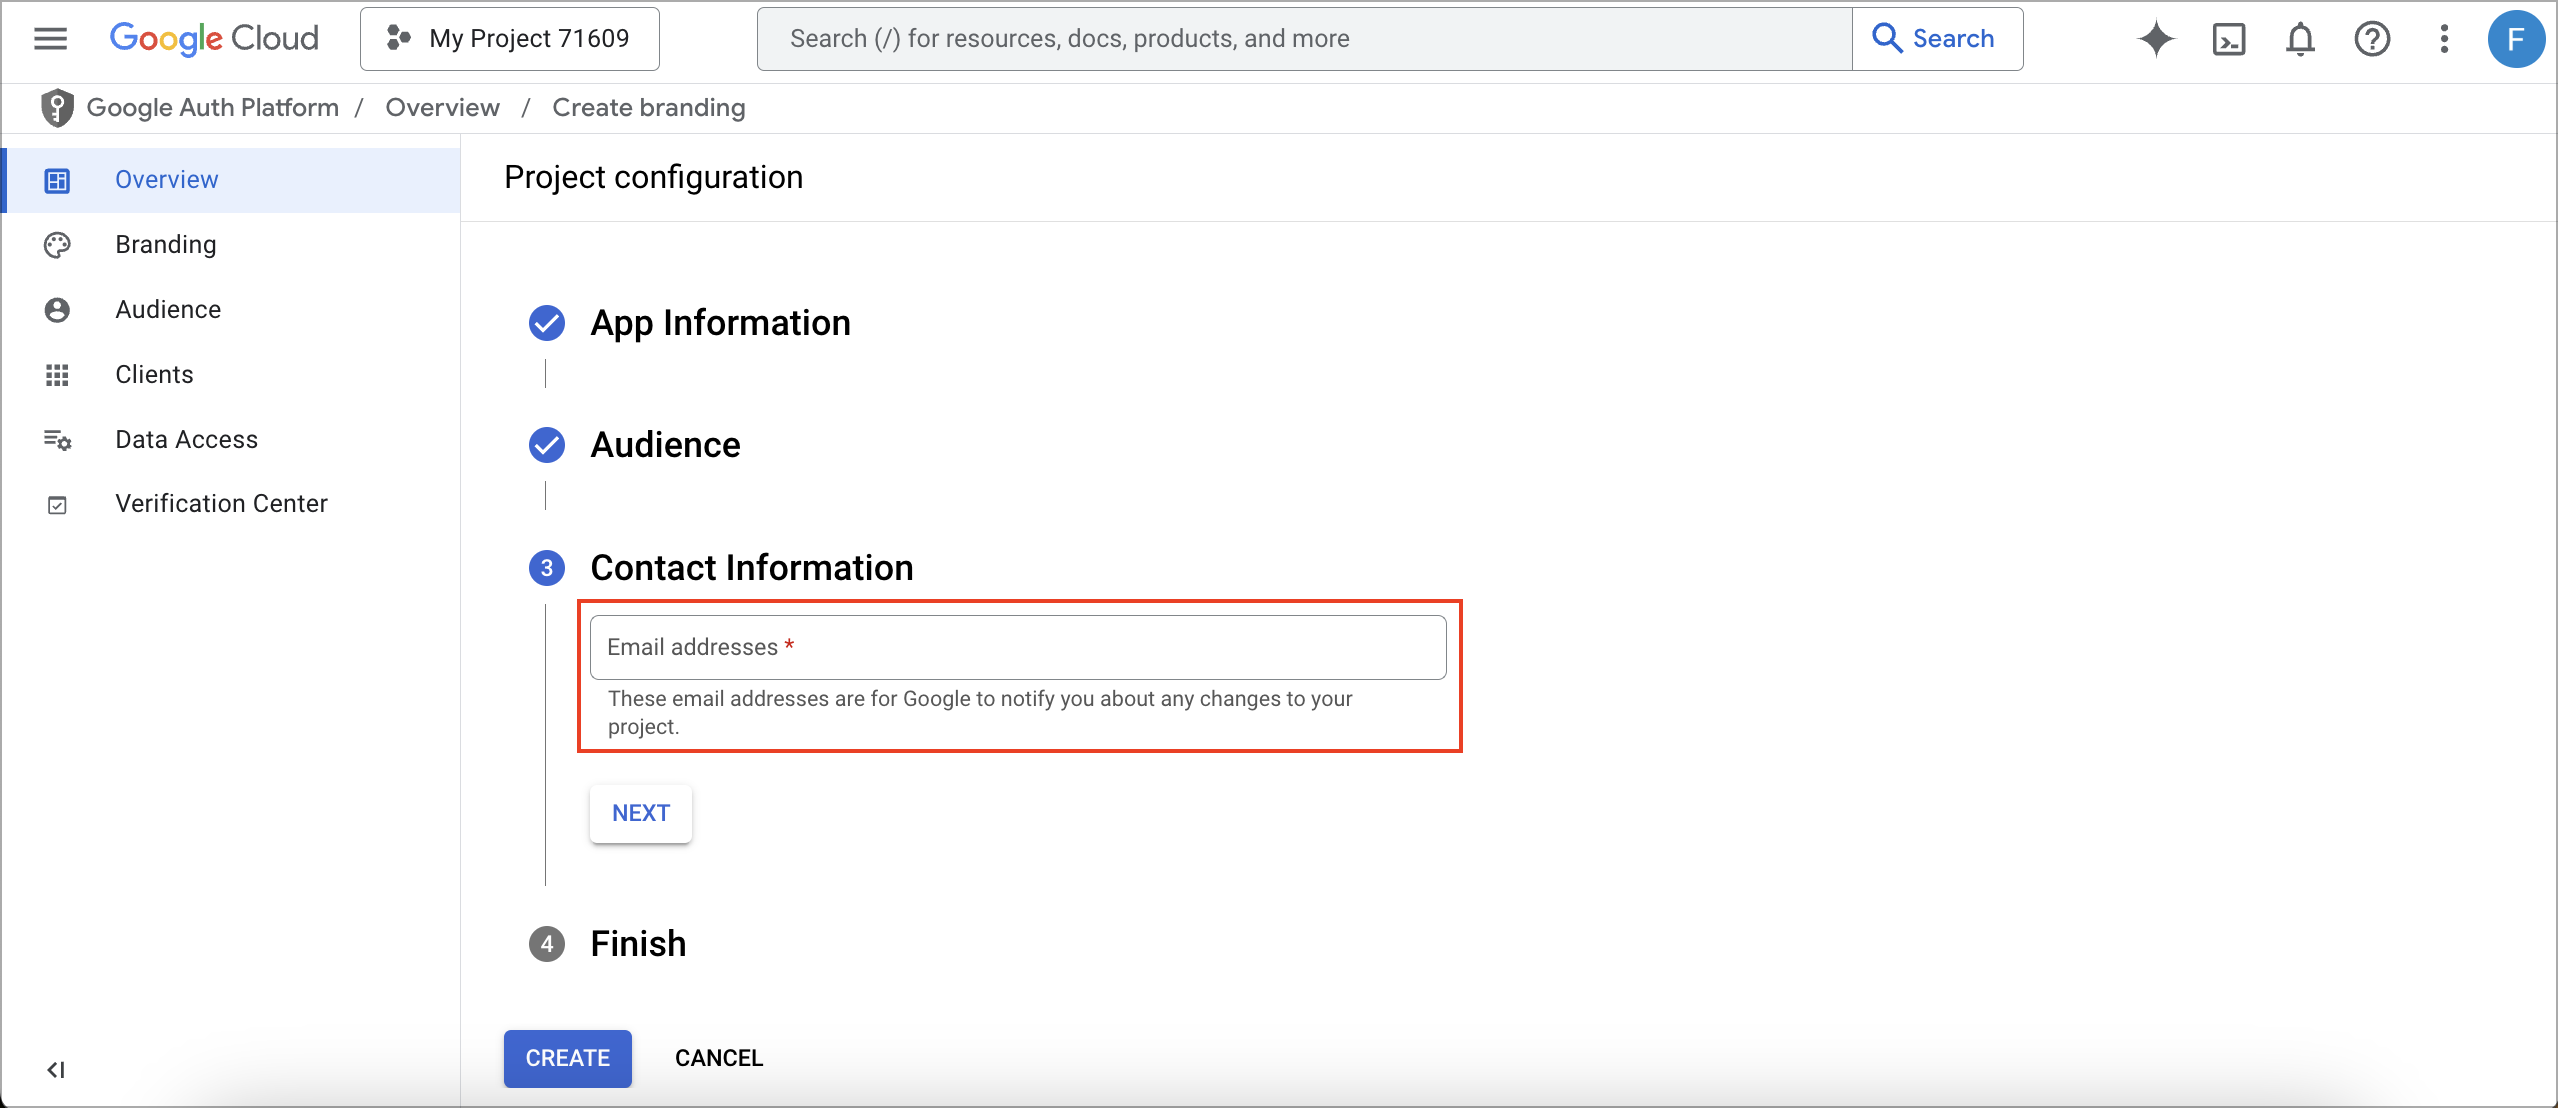Click the CREATE button
The image size is (2558, 1108).
(x=568, y=1058)
